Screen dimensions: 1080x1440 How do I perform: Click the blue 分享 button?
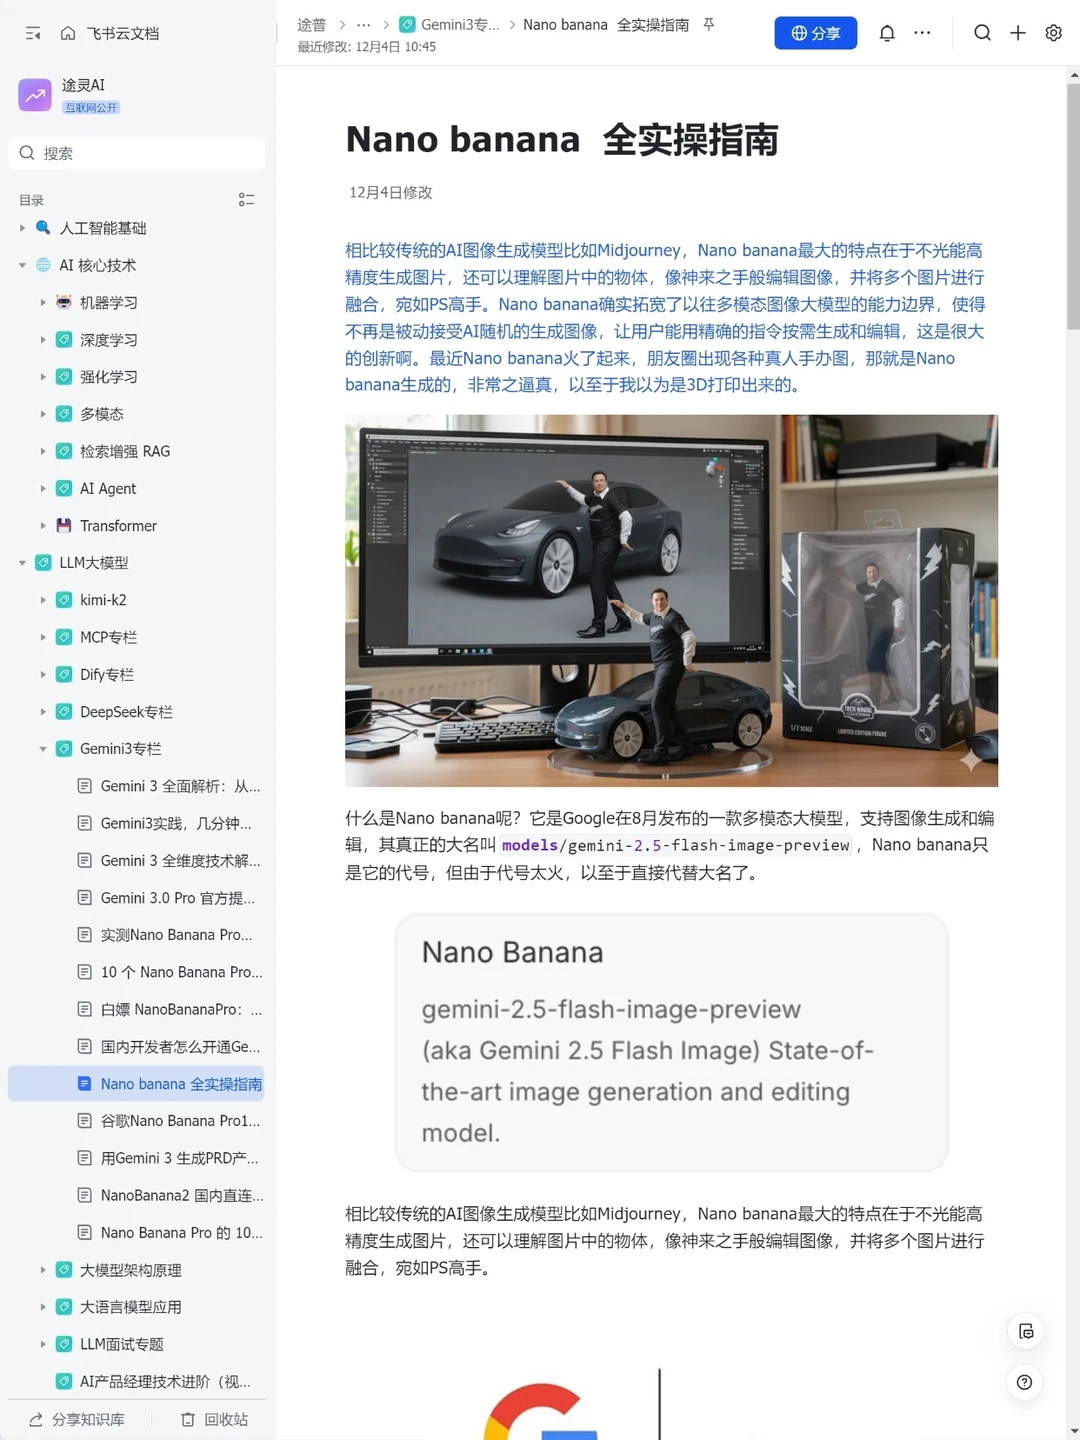(x=815, y=33)
